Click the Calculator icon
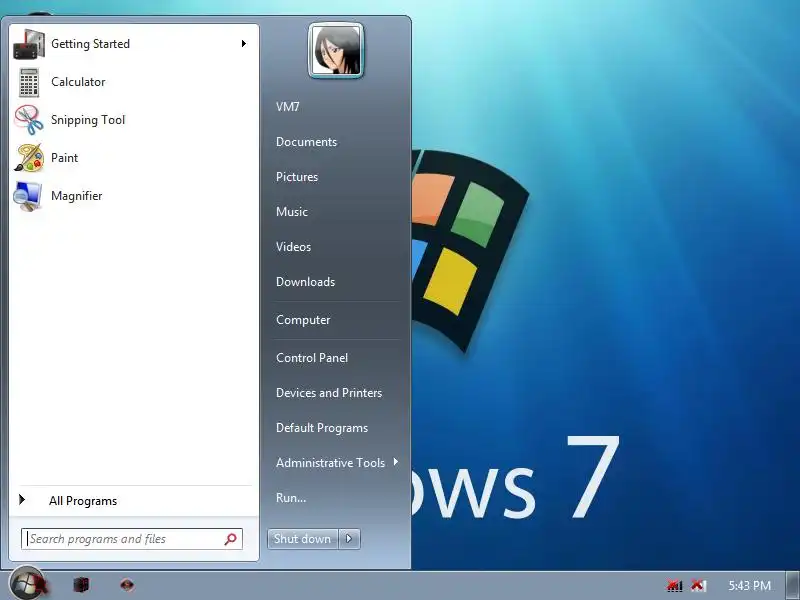800x600 pixels. 29,82
